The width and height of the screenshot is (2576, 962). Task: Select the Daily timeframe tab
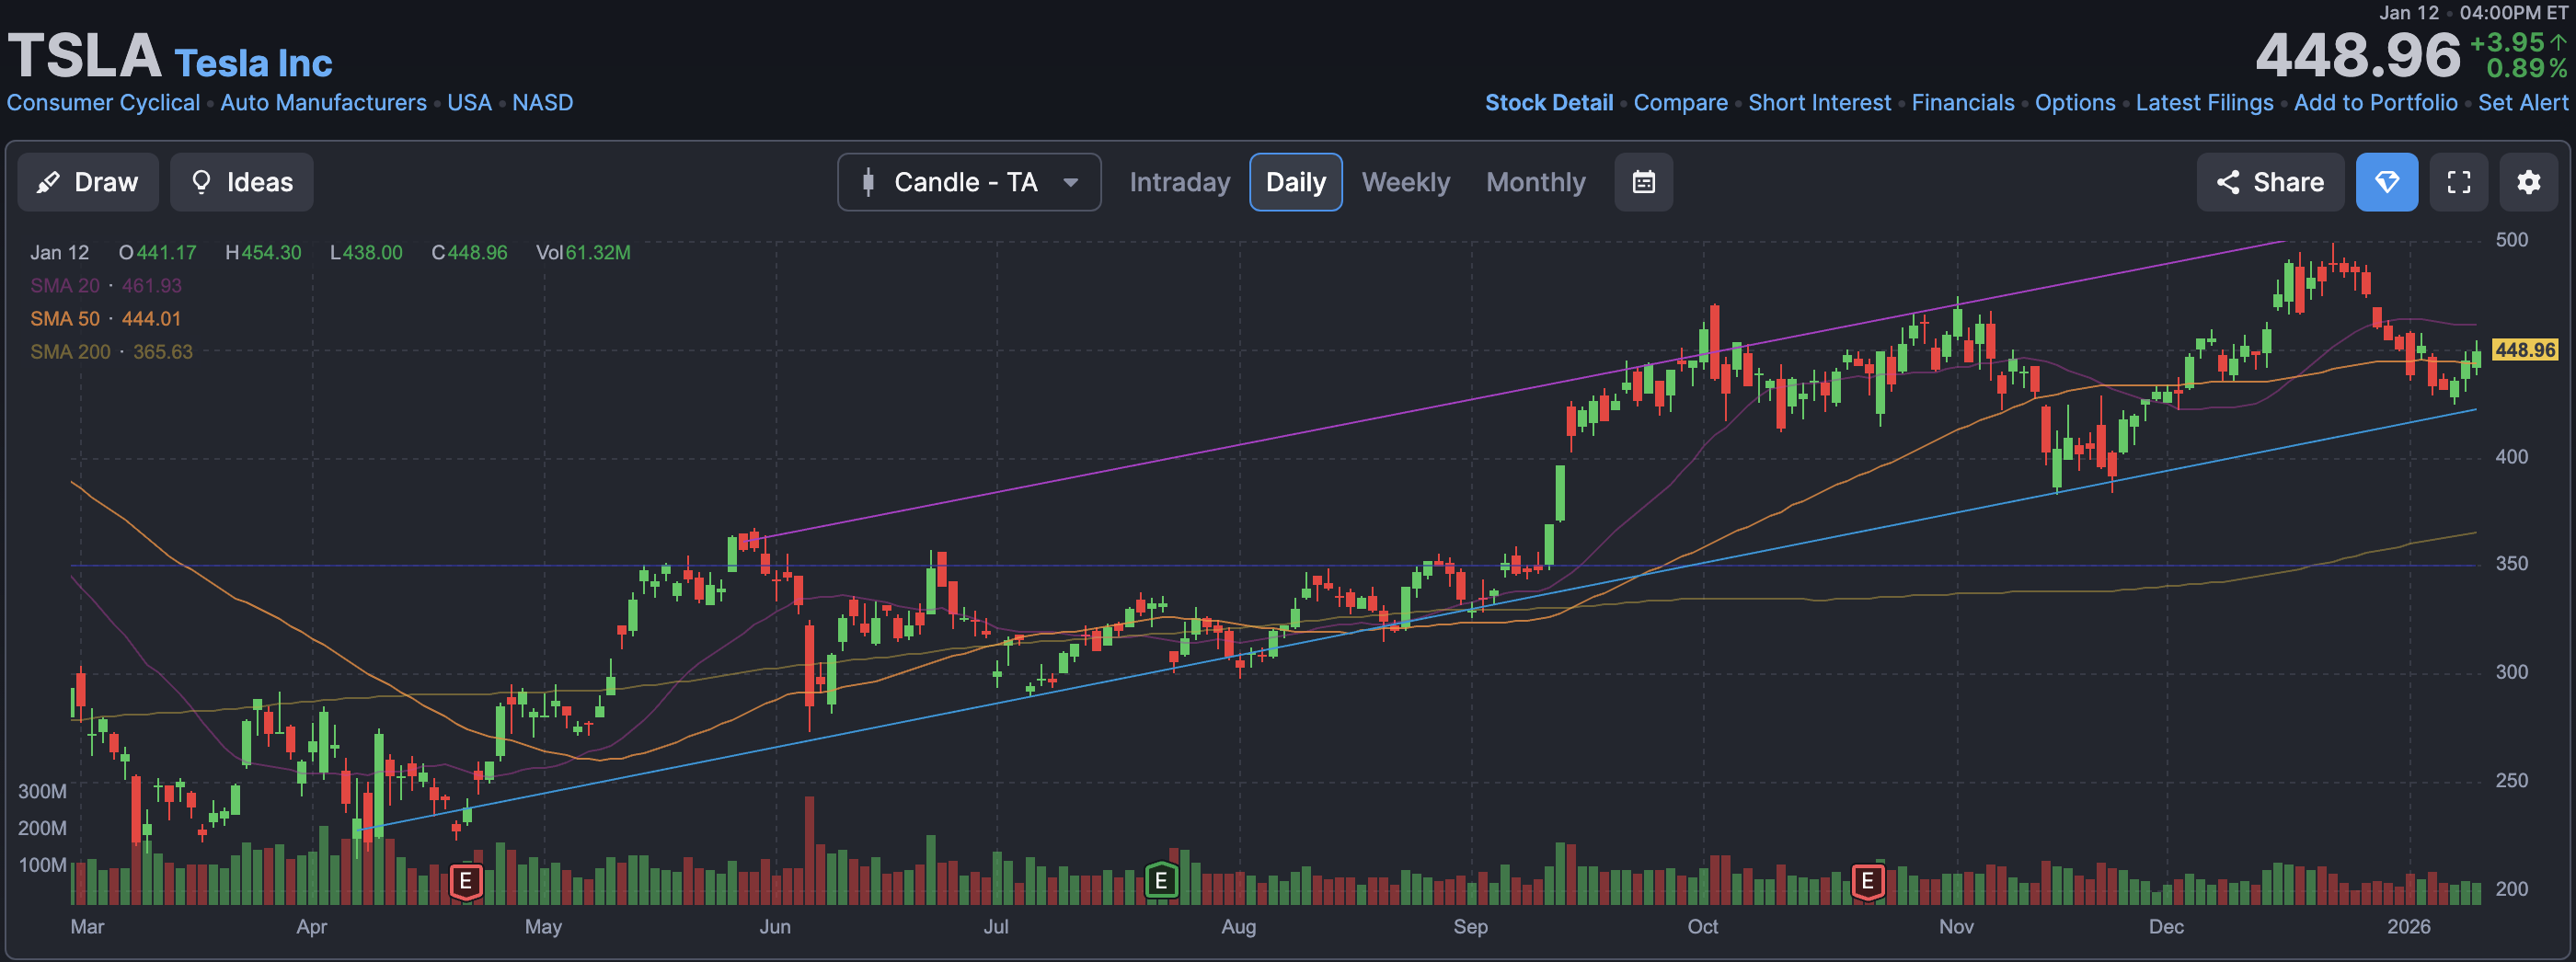click(1295, 182)
